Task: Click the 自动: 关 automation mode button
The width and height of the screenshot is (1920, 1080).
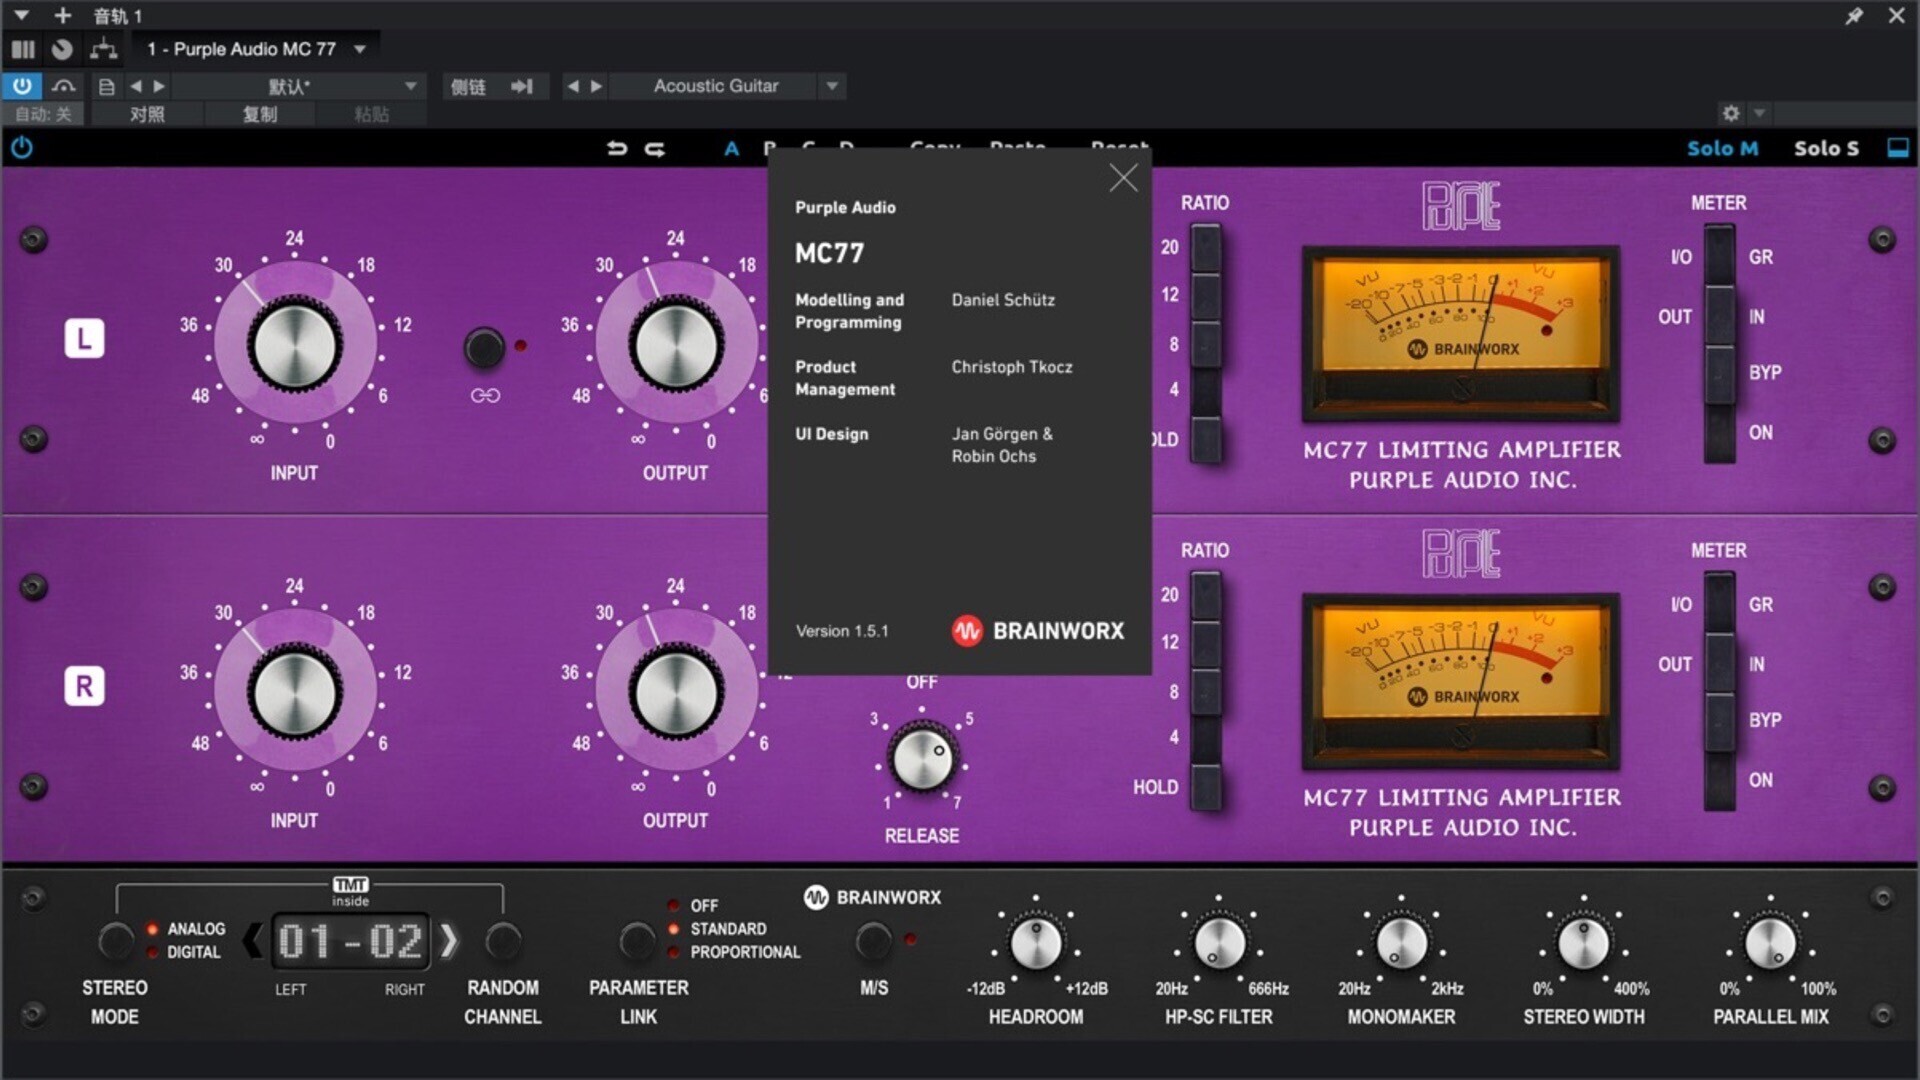Action: [43, 114]
